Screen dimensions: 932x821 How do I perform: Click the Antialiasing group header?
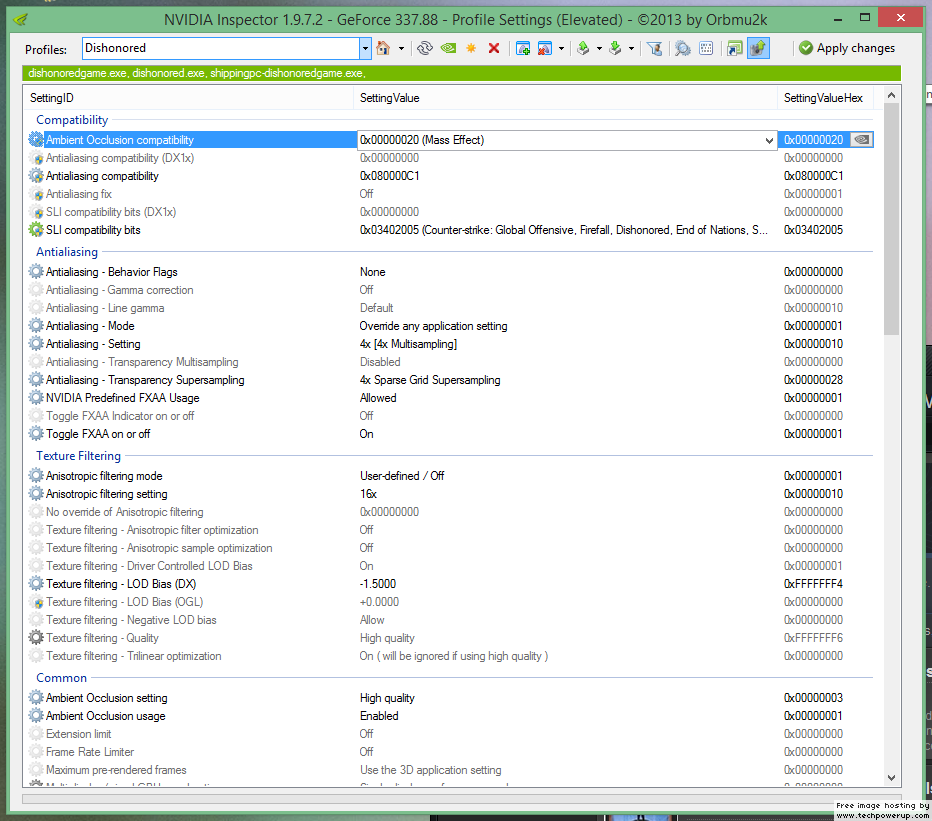(67, 252)
